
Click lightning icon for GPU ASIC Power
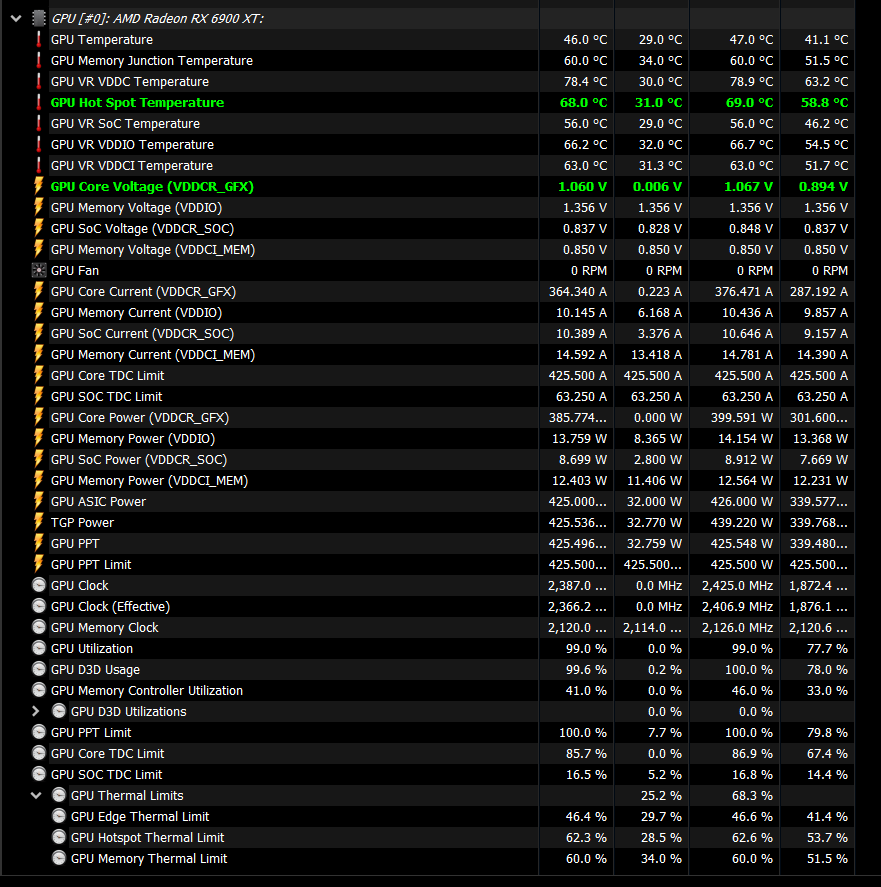(x=38, y=501)
